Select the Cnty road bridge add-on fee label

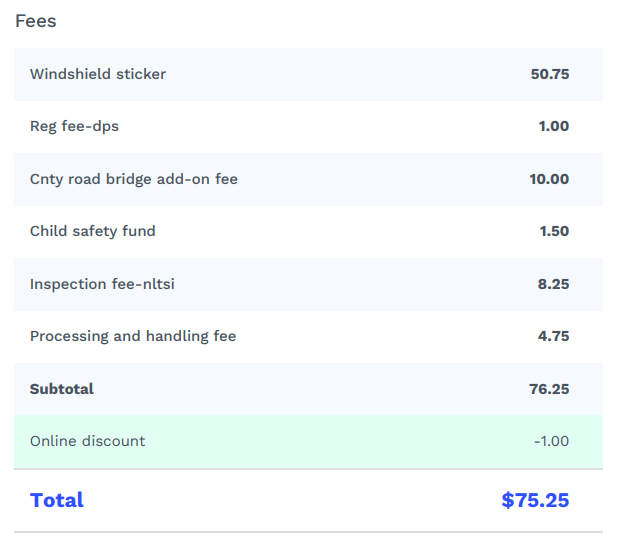click(134, 179)
